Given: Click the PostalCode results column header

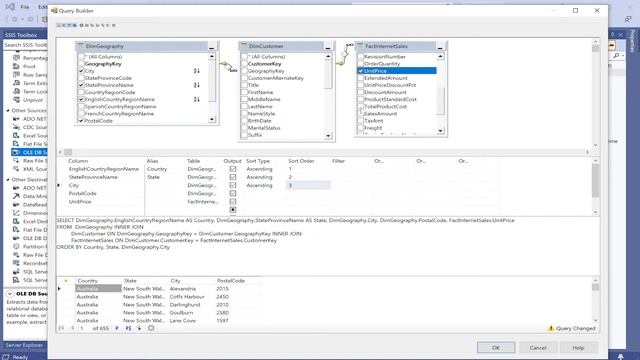Looking at the screenshot, I should coord(238,281).
